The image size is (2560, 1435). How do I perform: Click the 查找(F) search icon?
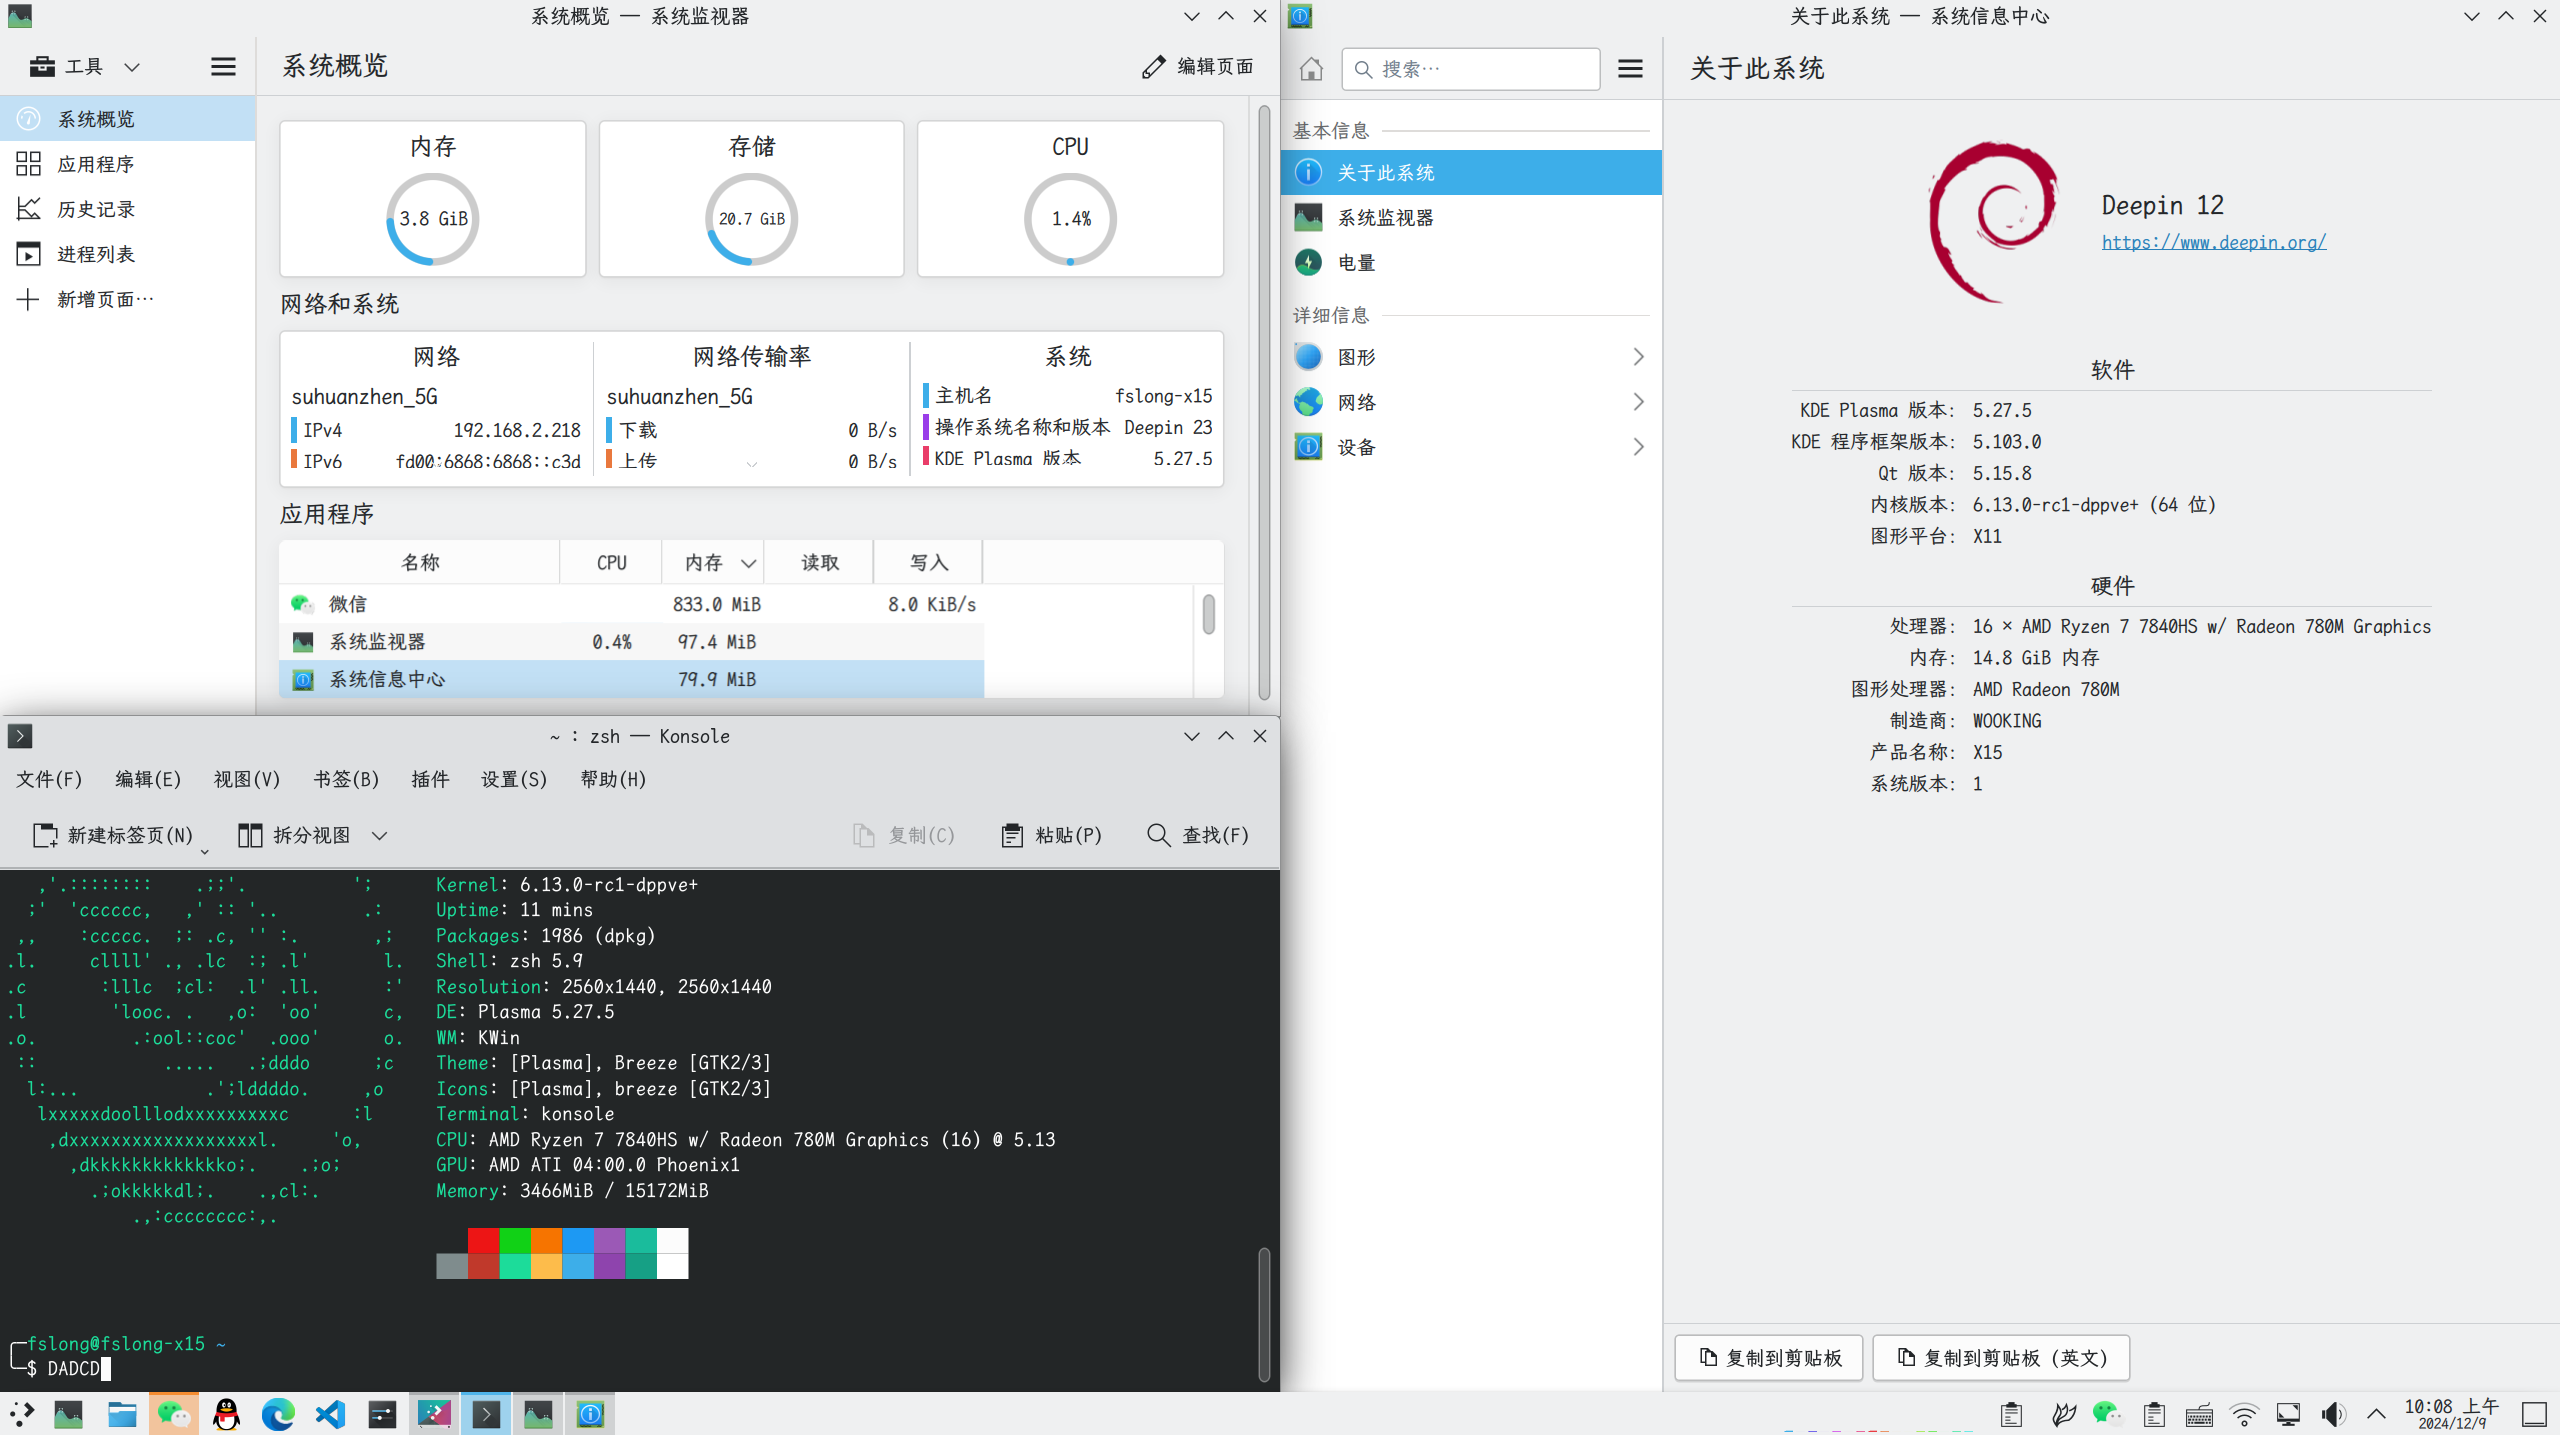click(x=1158, y=835)
